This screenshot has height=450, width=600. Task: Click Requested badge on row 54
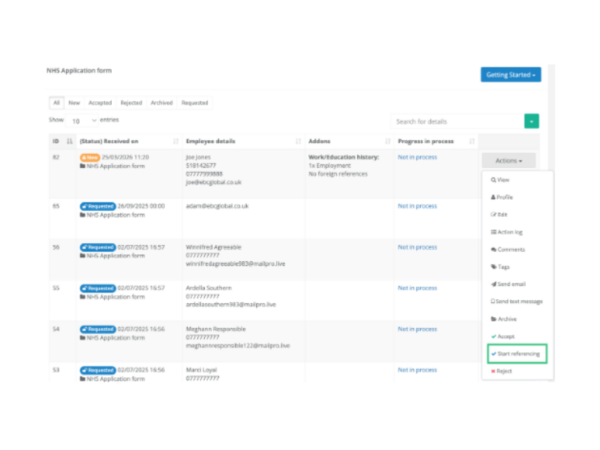(98, 329)
